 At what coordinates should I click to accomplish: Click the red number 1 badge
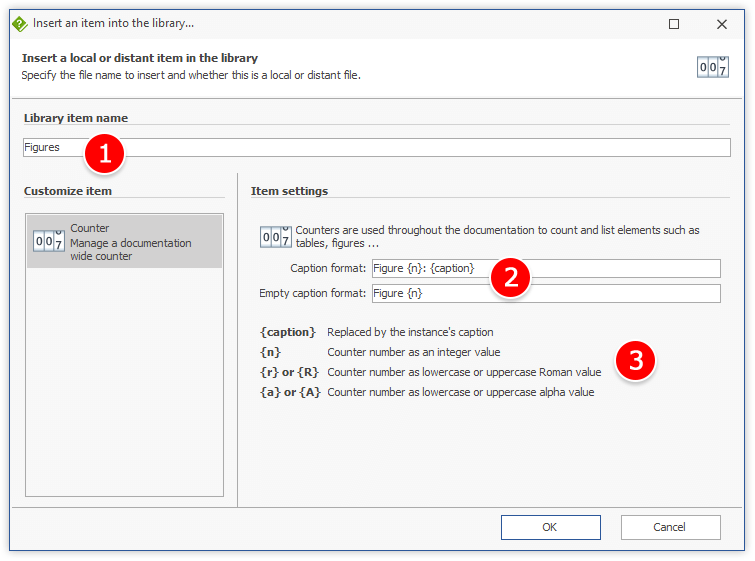[x=104, y=153]
